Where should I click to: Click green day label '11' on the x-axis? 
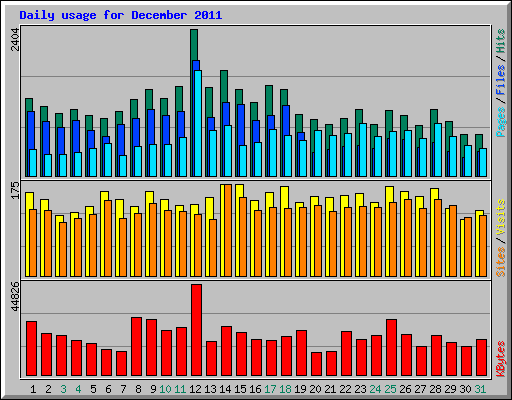tap(180, 389)
